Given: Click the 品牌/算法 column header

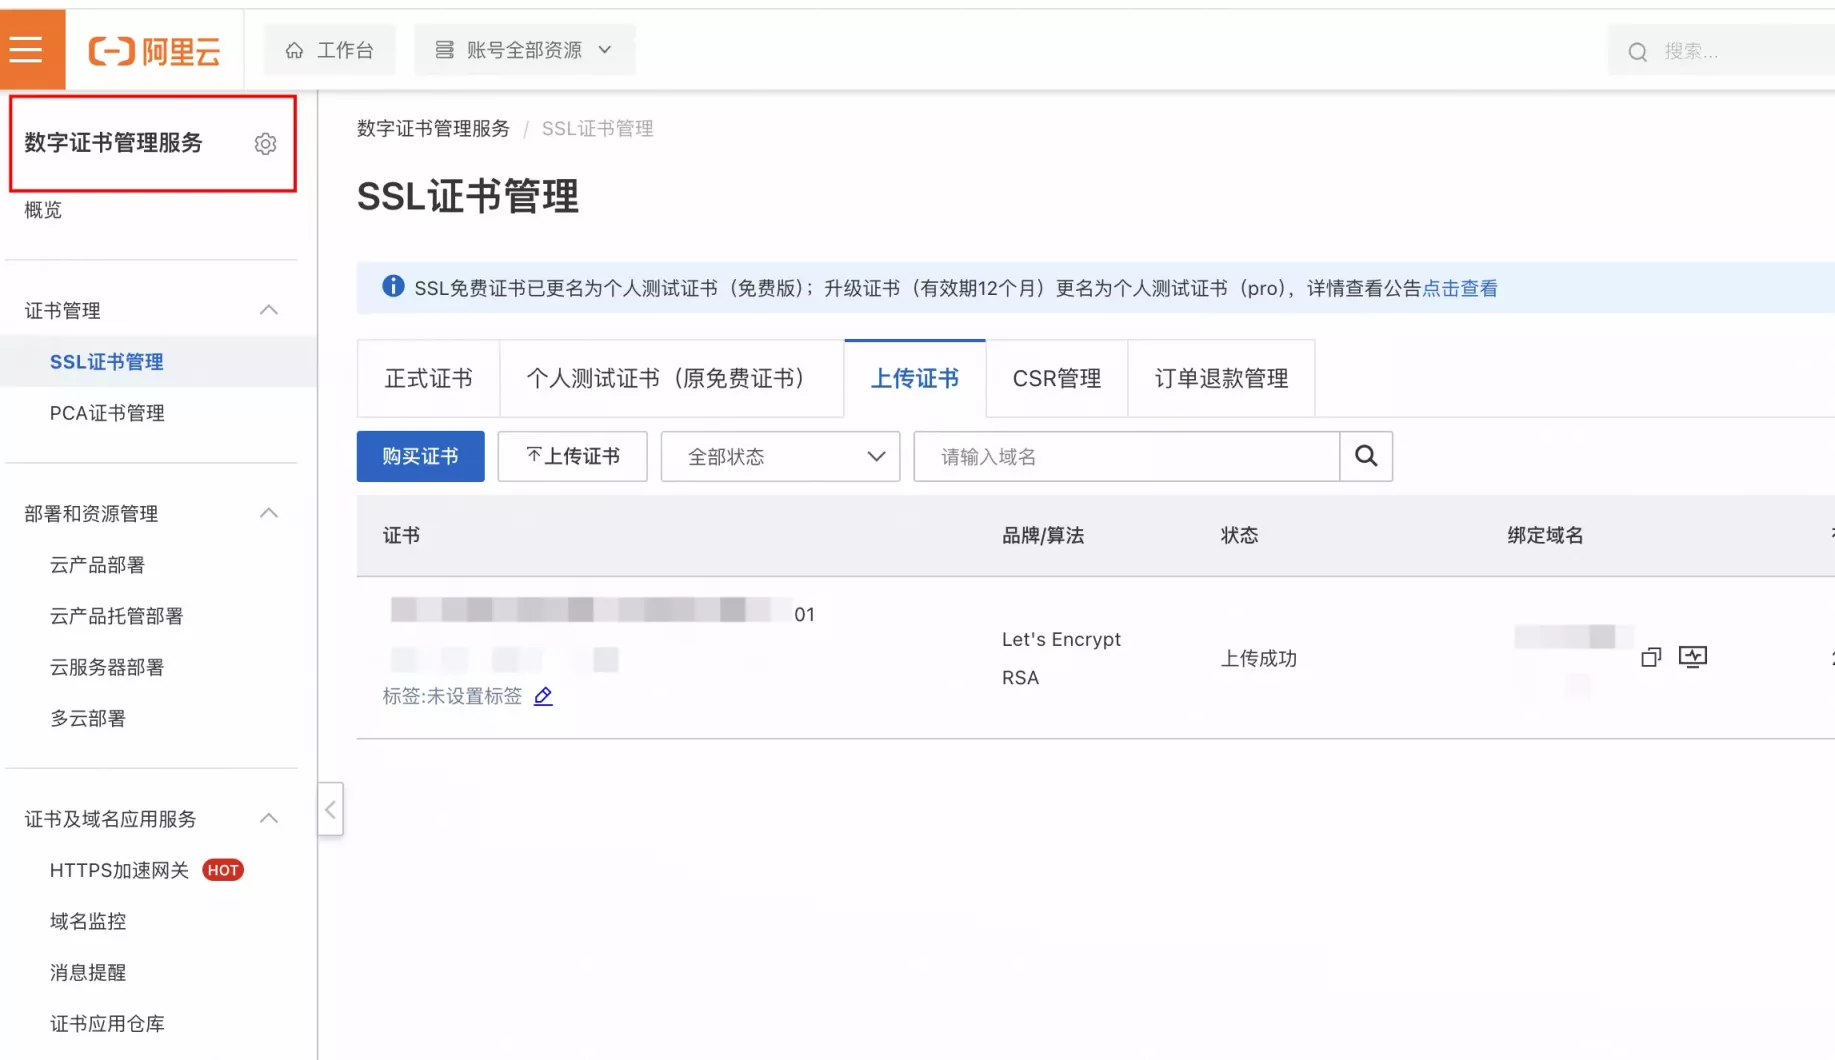Looking at the screenshot, I should pos(1043,535).
